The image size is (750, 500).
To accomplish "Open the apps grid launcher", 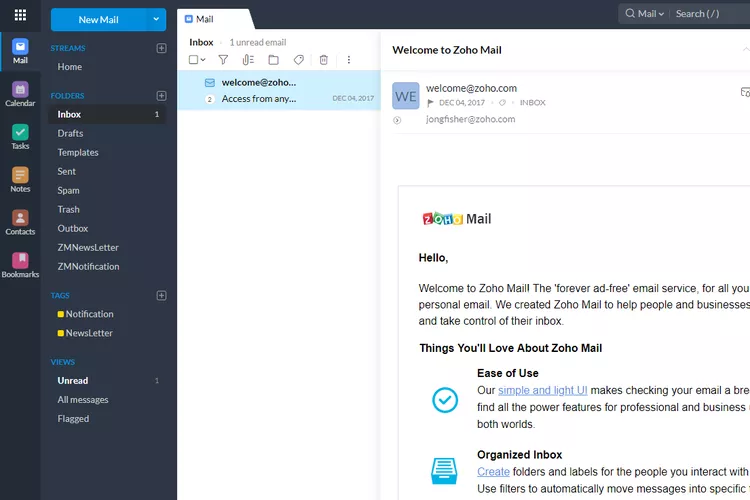I will click(20, 15).
